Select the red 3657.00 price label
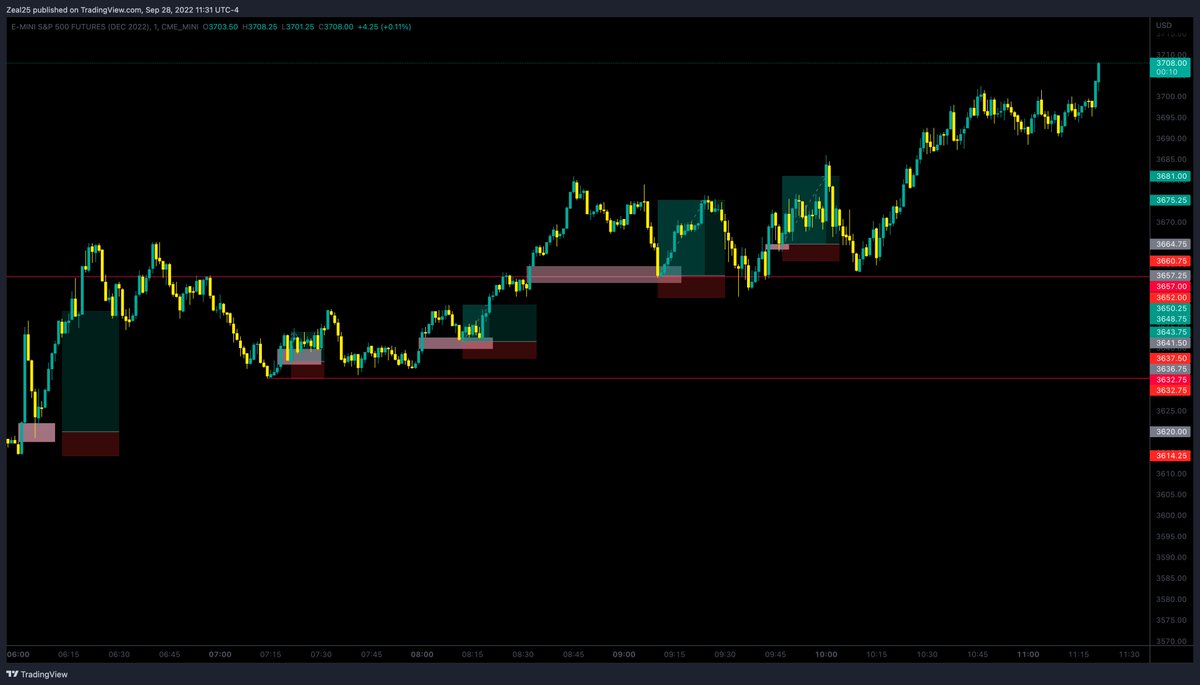 (1170, 286)
